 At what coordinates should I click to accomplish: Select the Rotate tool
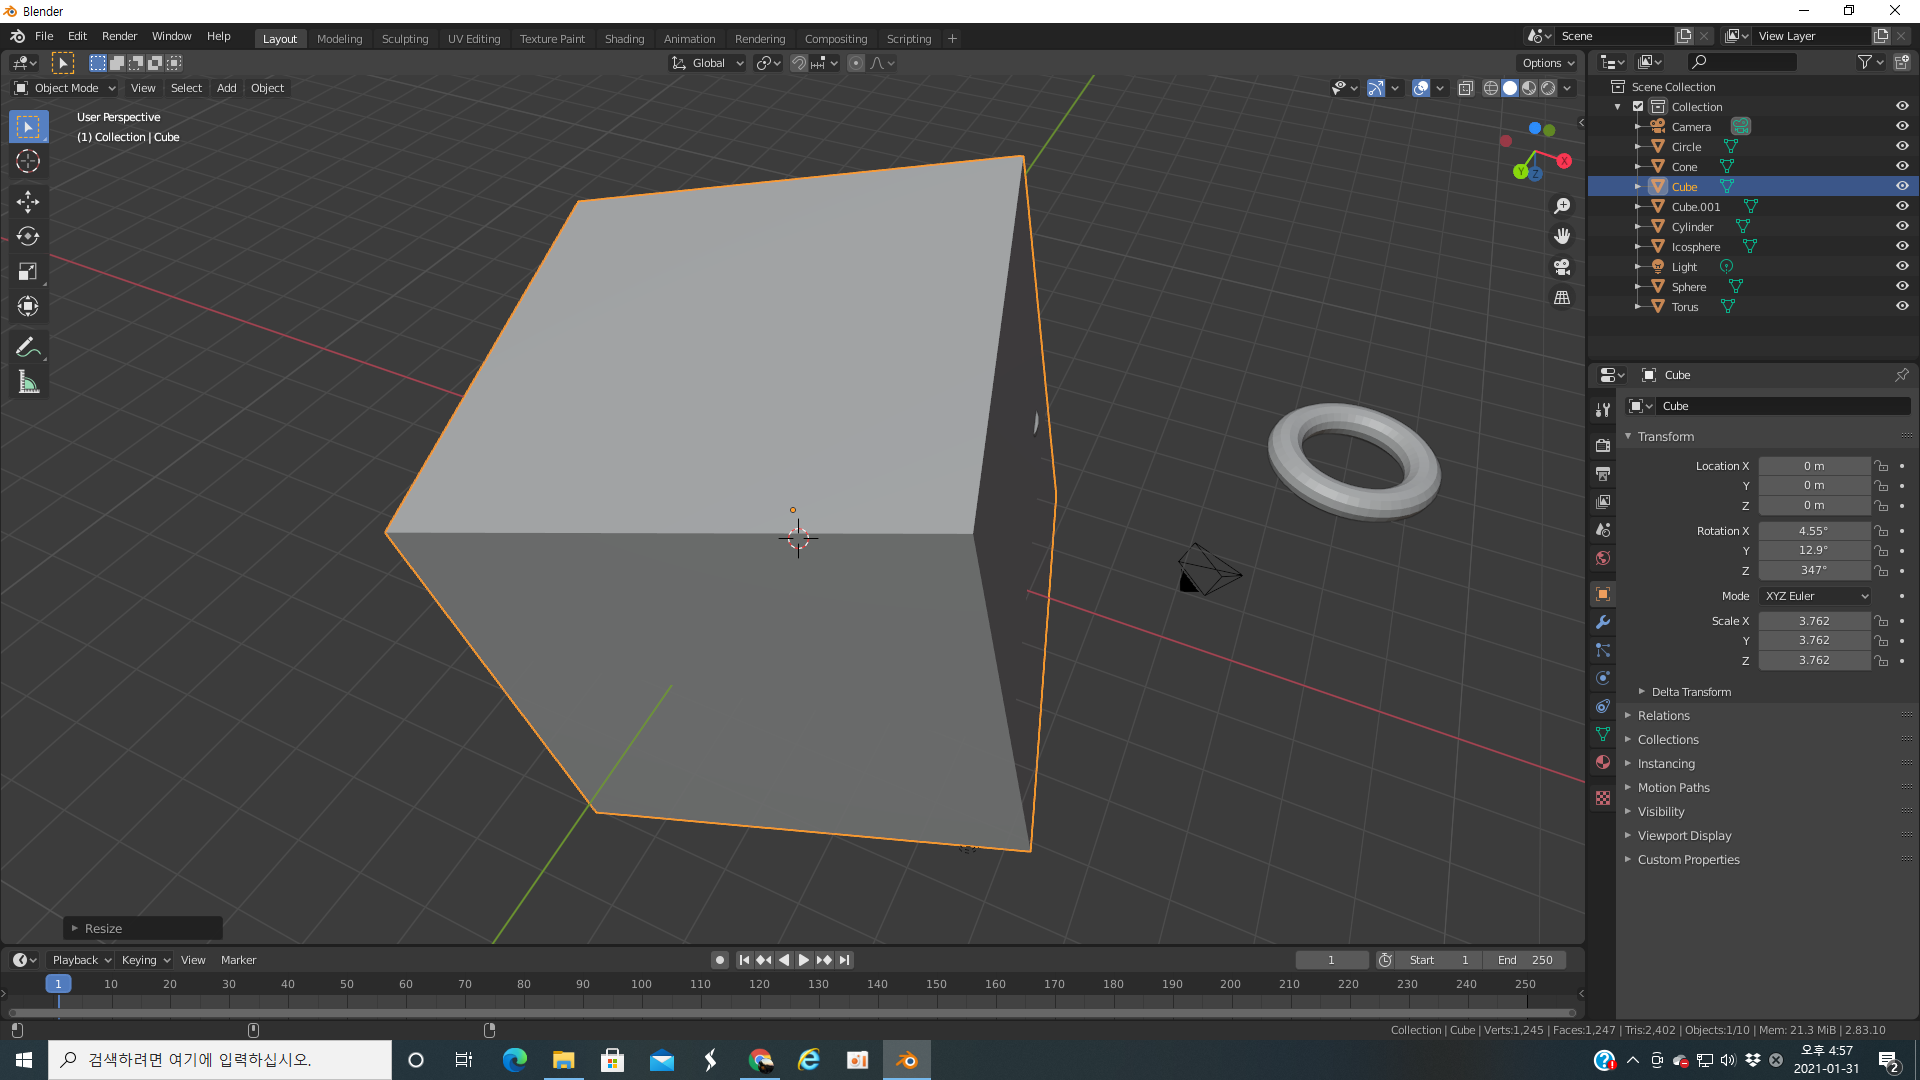point(28,236)
